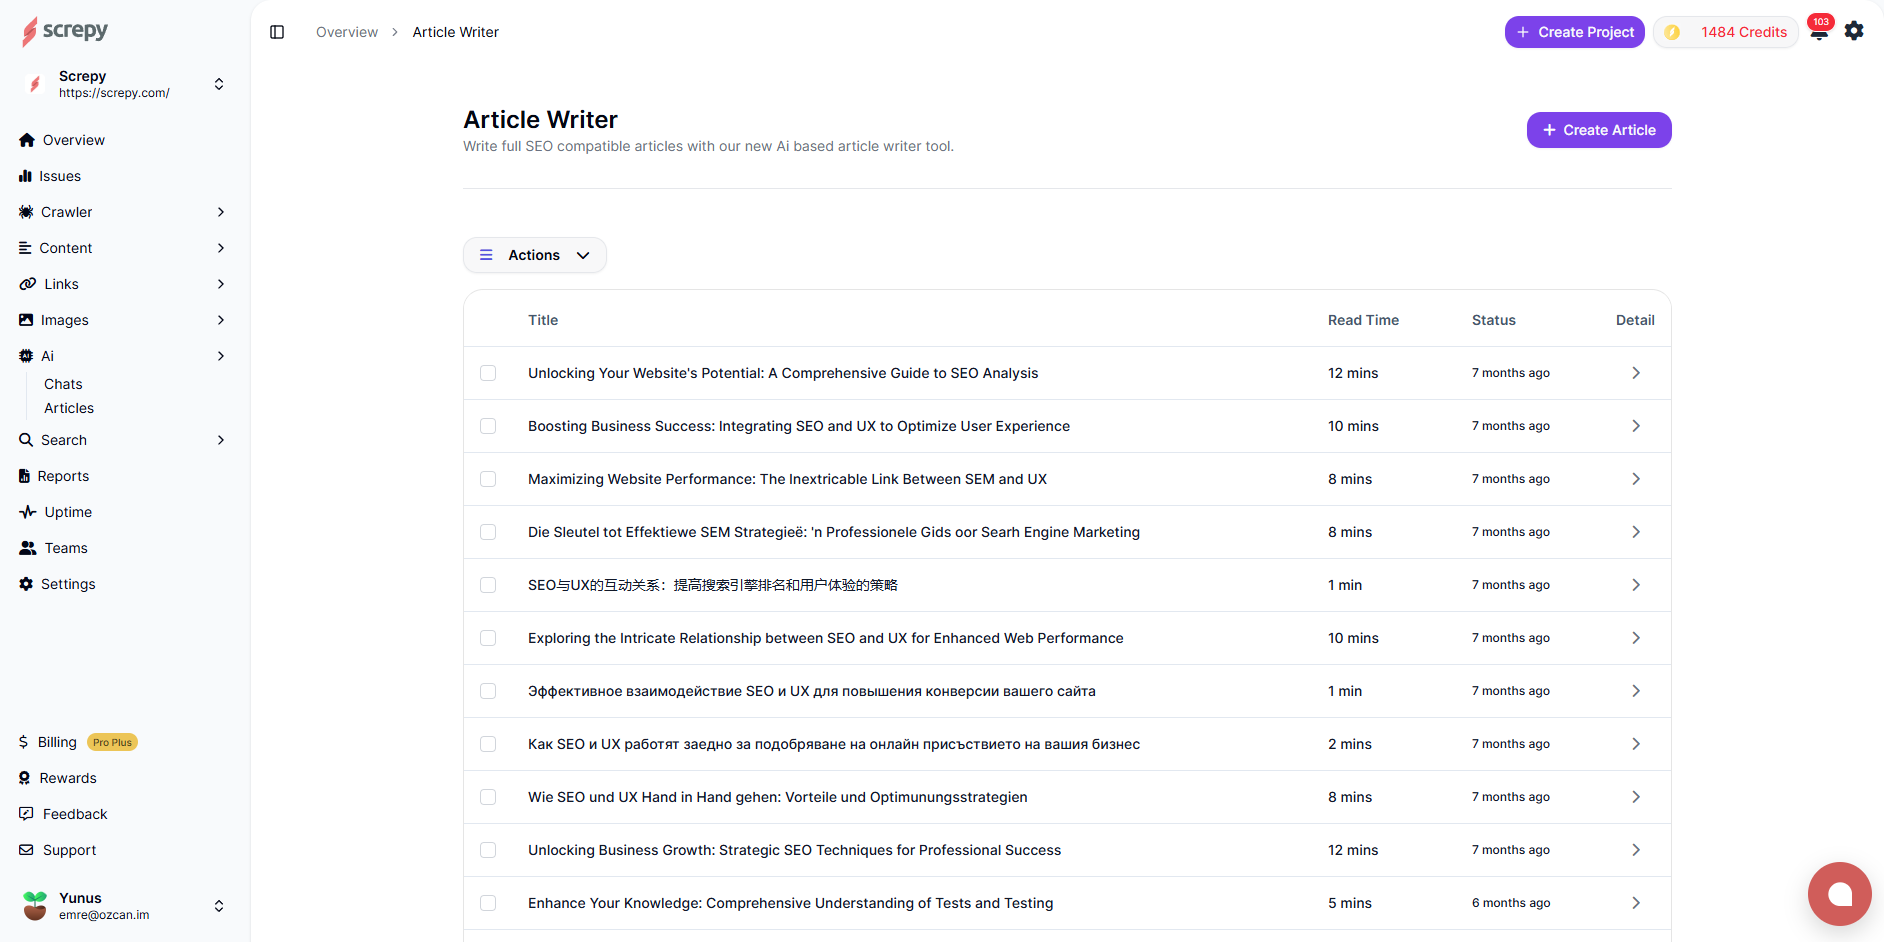Check the article about SEO Analysis guide
The width and height of the screenshot is (1884, 942).
point(488,373)
